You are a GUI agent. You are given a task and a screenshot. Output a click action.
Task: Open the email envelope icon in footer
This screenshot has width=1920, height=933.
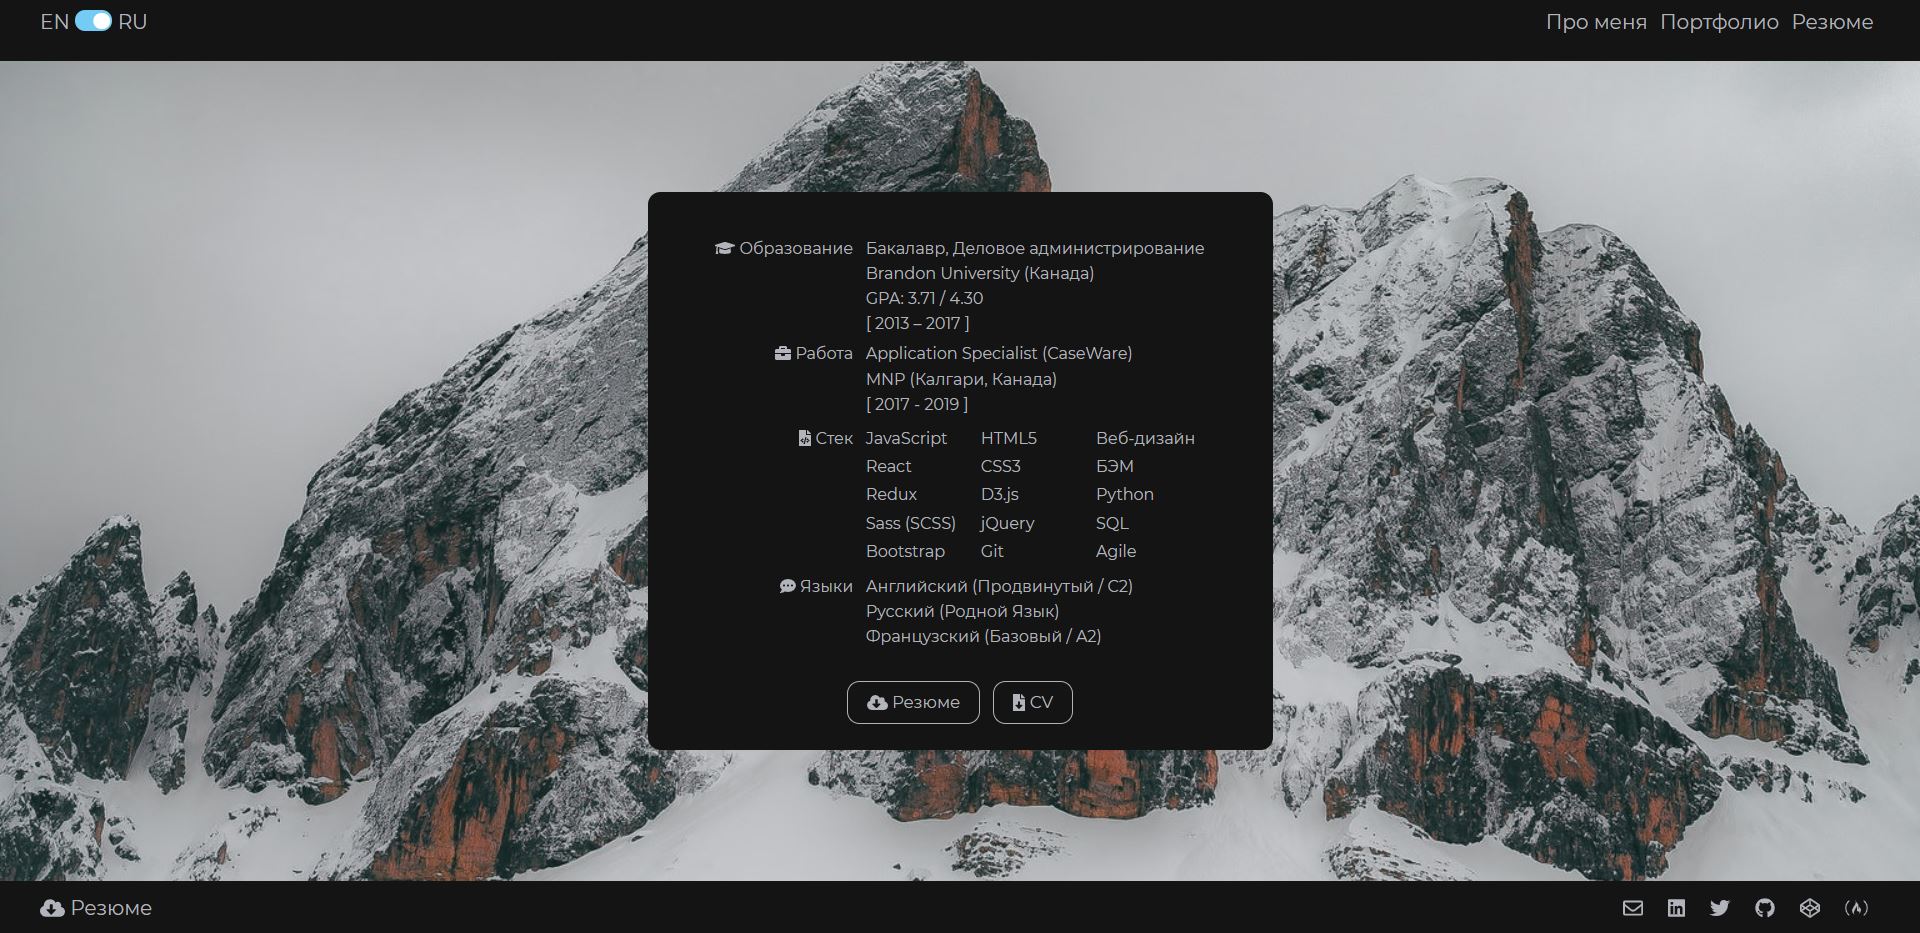click(1633, 908)
